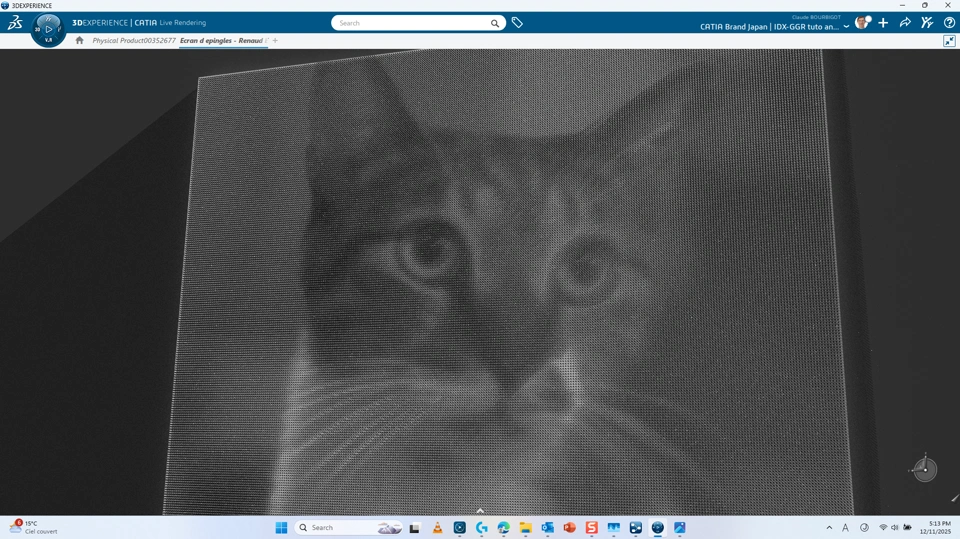
Task: Open the weather widget showing 15°C
Action: 34,527
